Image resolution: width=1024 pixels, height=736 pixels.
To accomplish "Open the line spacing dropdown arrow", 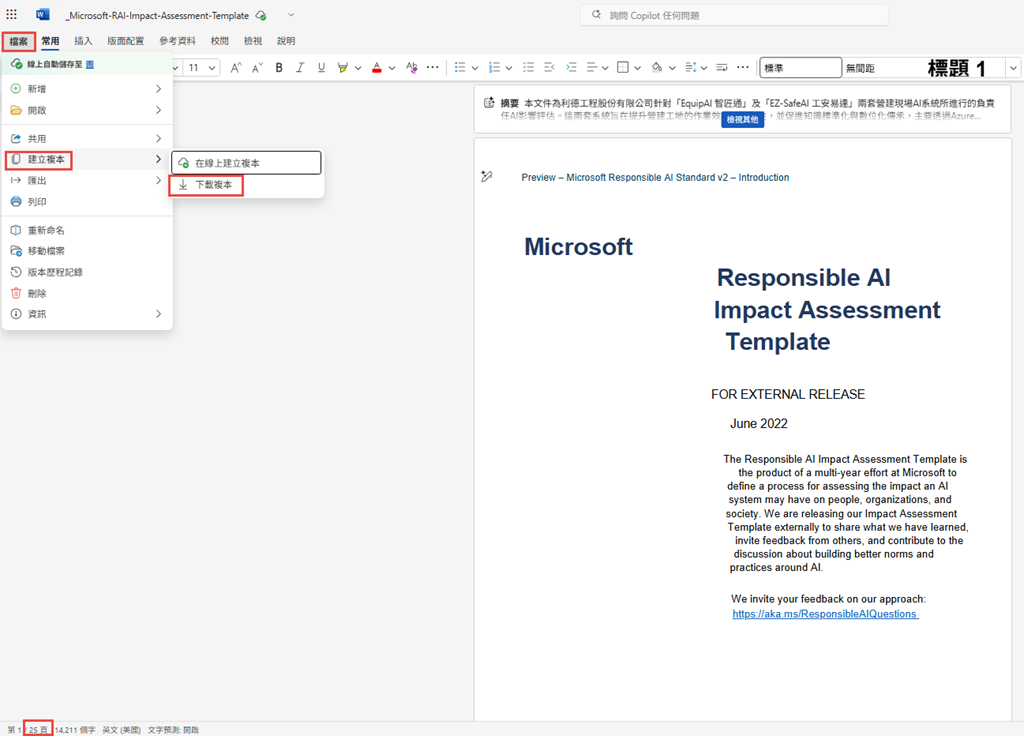I will [704, 68].
